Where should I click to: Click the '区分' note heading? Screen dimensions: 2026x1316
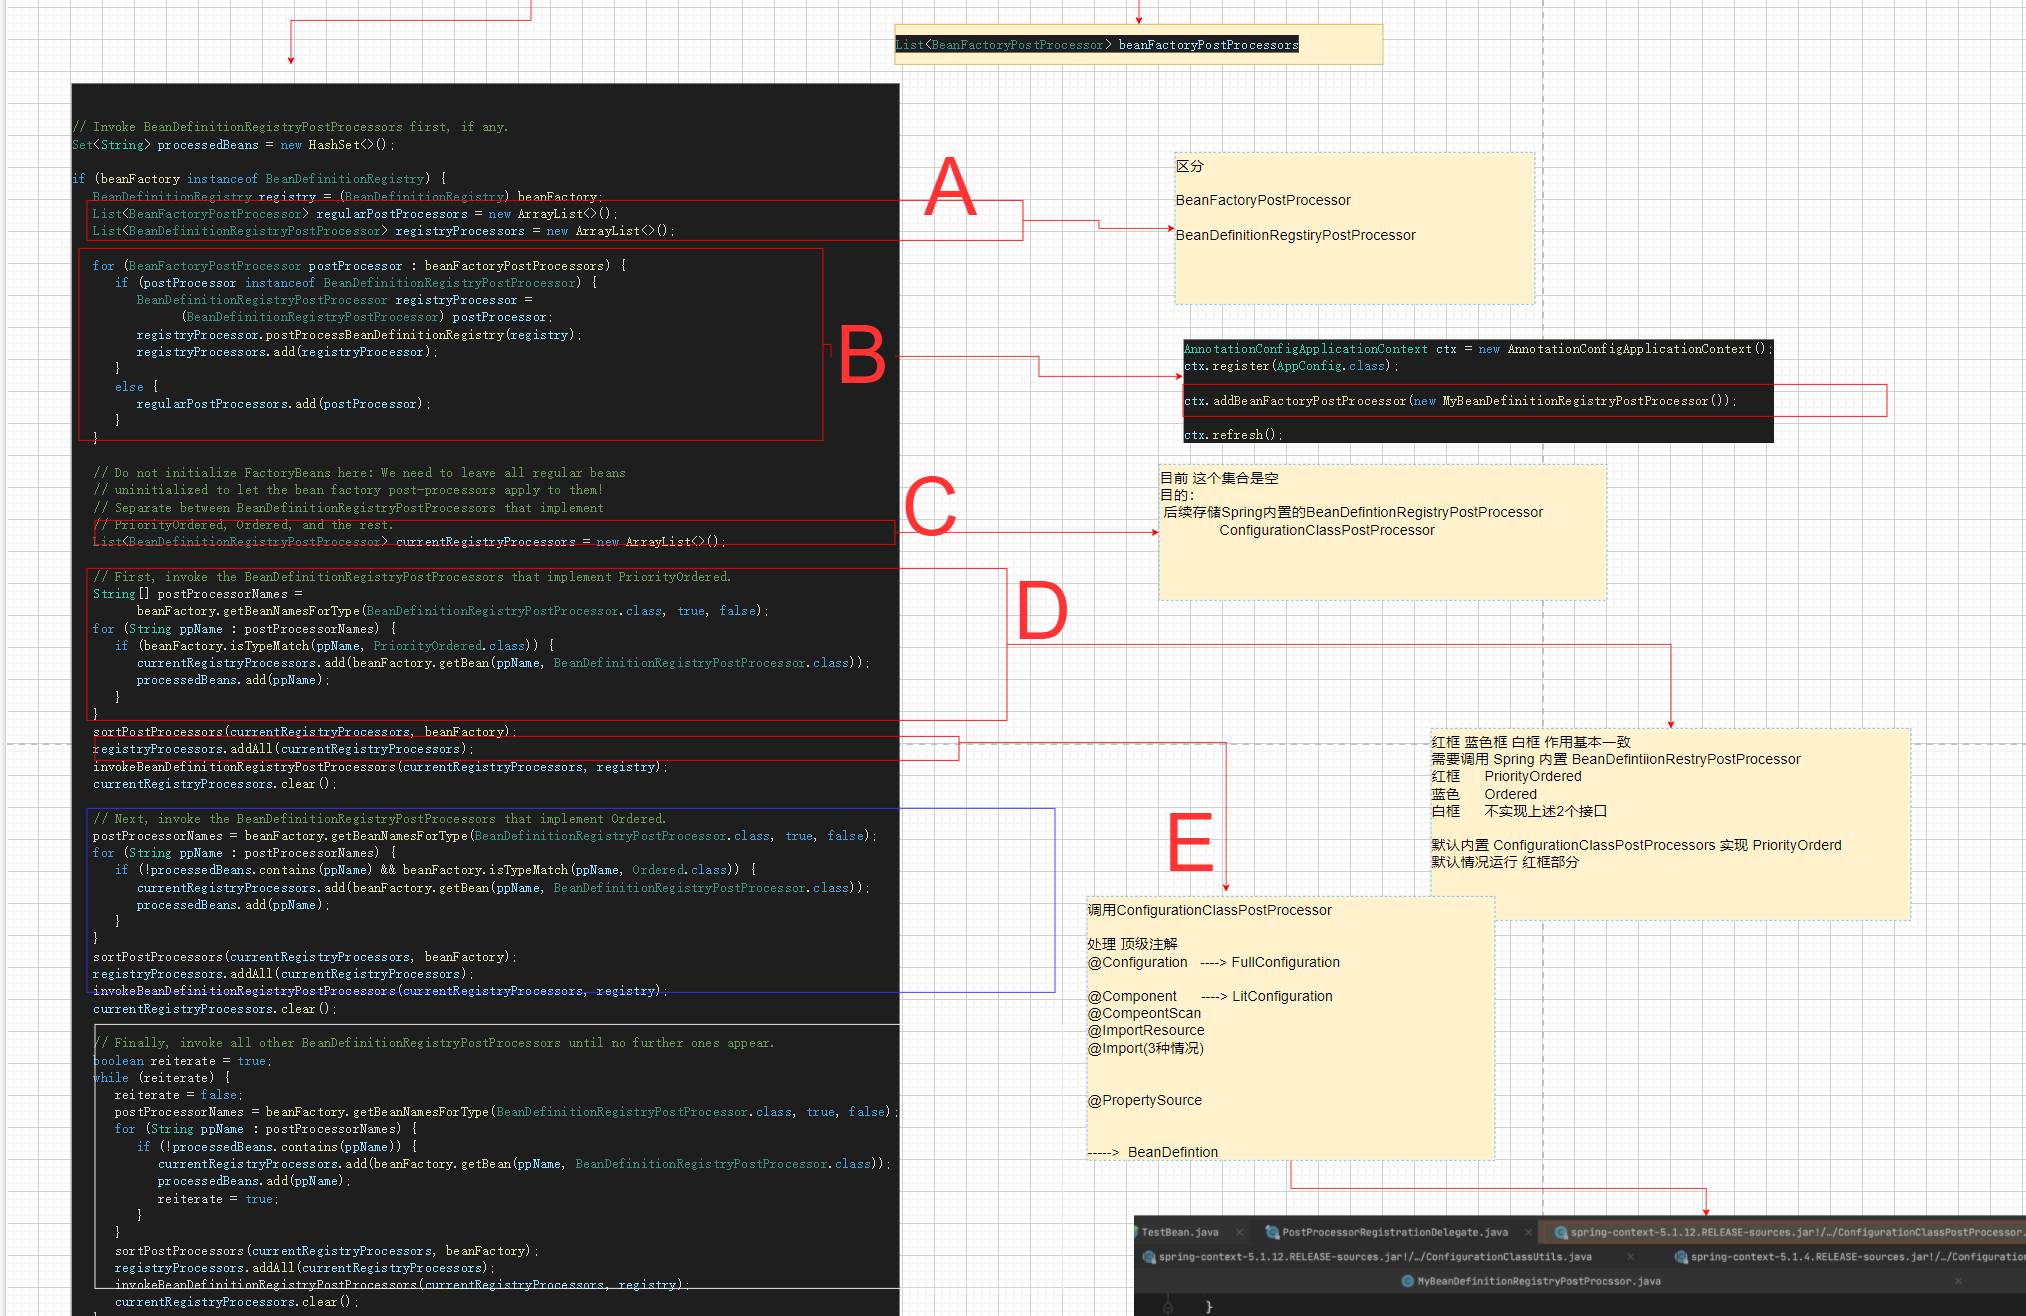[1190, 166]
